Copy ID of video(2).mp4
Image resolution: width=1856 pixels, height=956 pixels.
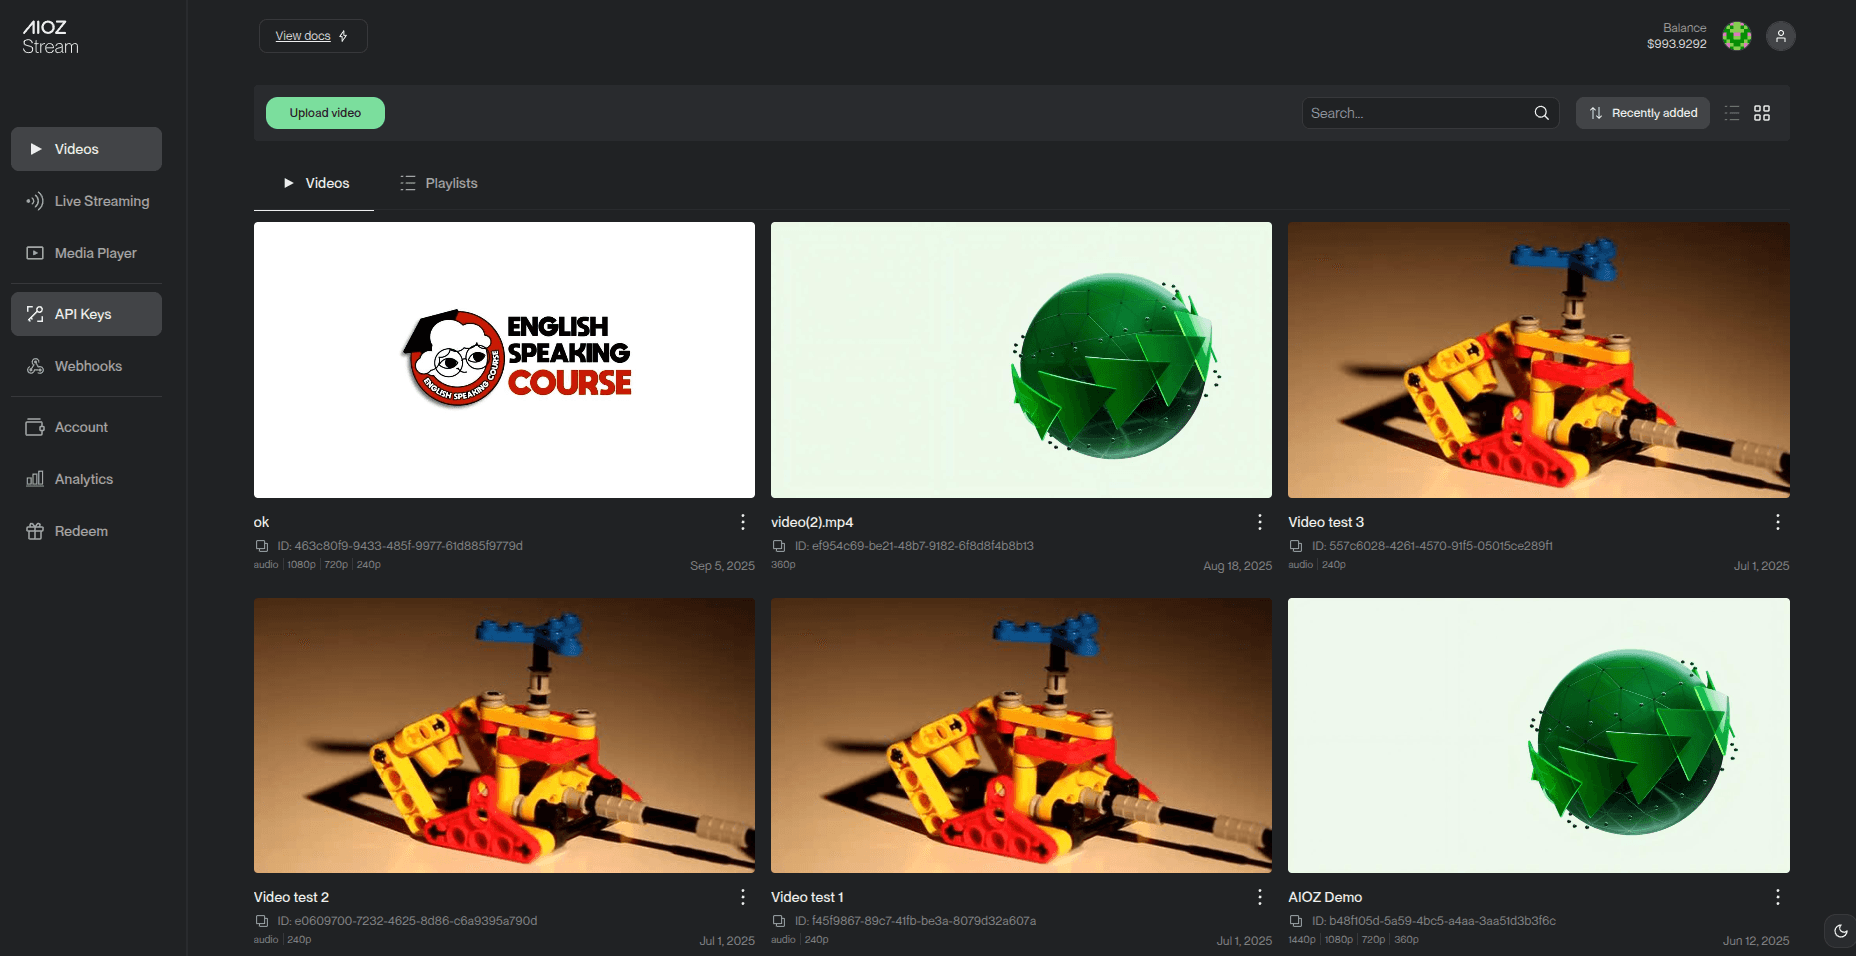pyautogui.click(x=779, y=546)
